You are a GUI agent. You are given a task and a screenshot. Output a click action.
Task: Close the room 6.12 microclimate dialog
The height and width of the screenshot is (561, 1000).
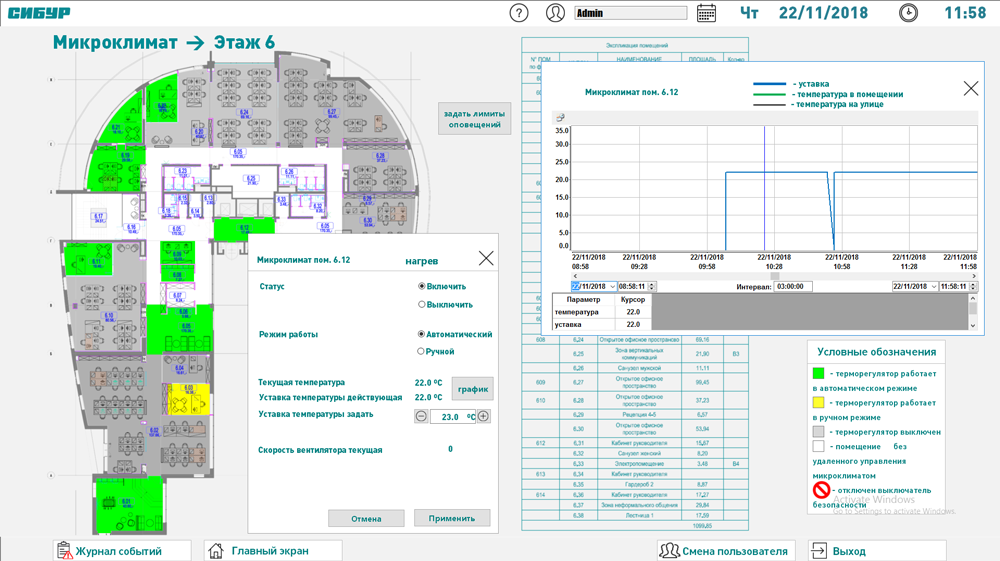tap(486, 258)
